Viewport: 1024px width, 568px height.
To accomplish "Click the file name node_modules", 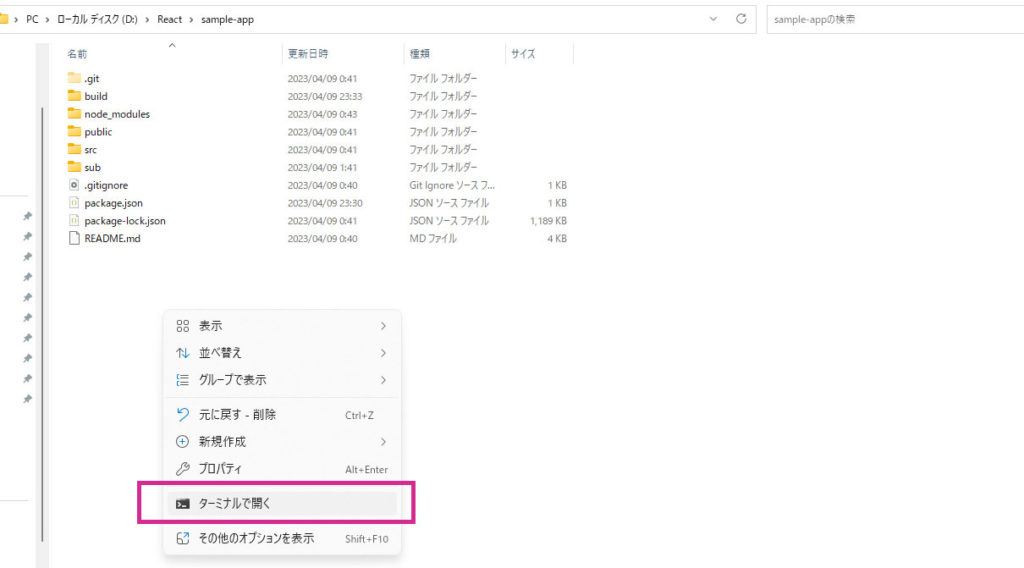I will pos(117,114).
